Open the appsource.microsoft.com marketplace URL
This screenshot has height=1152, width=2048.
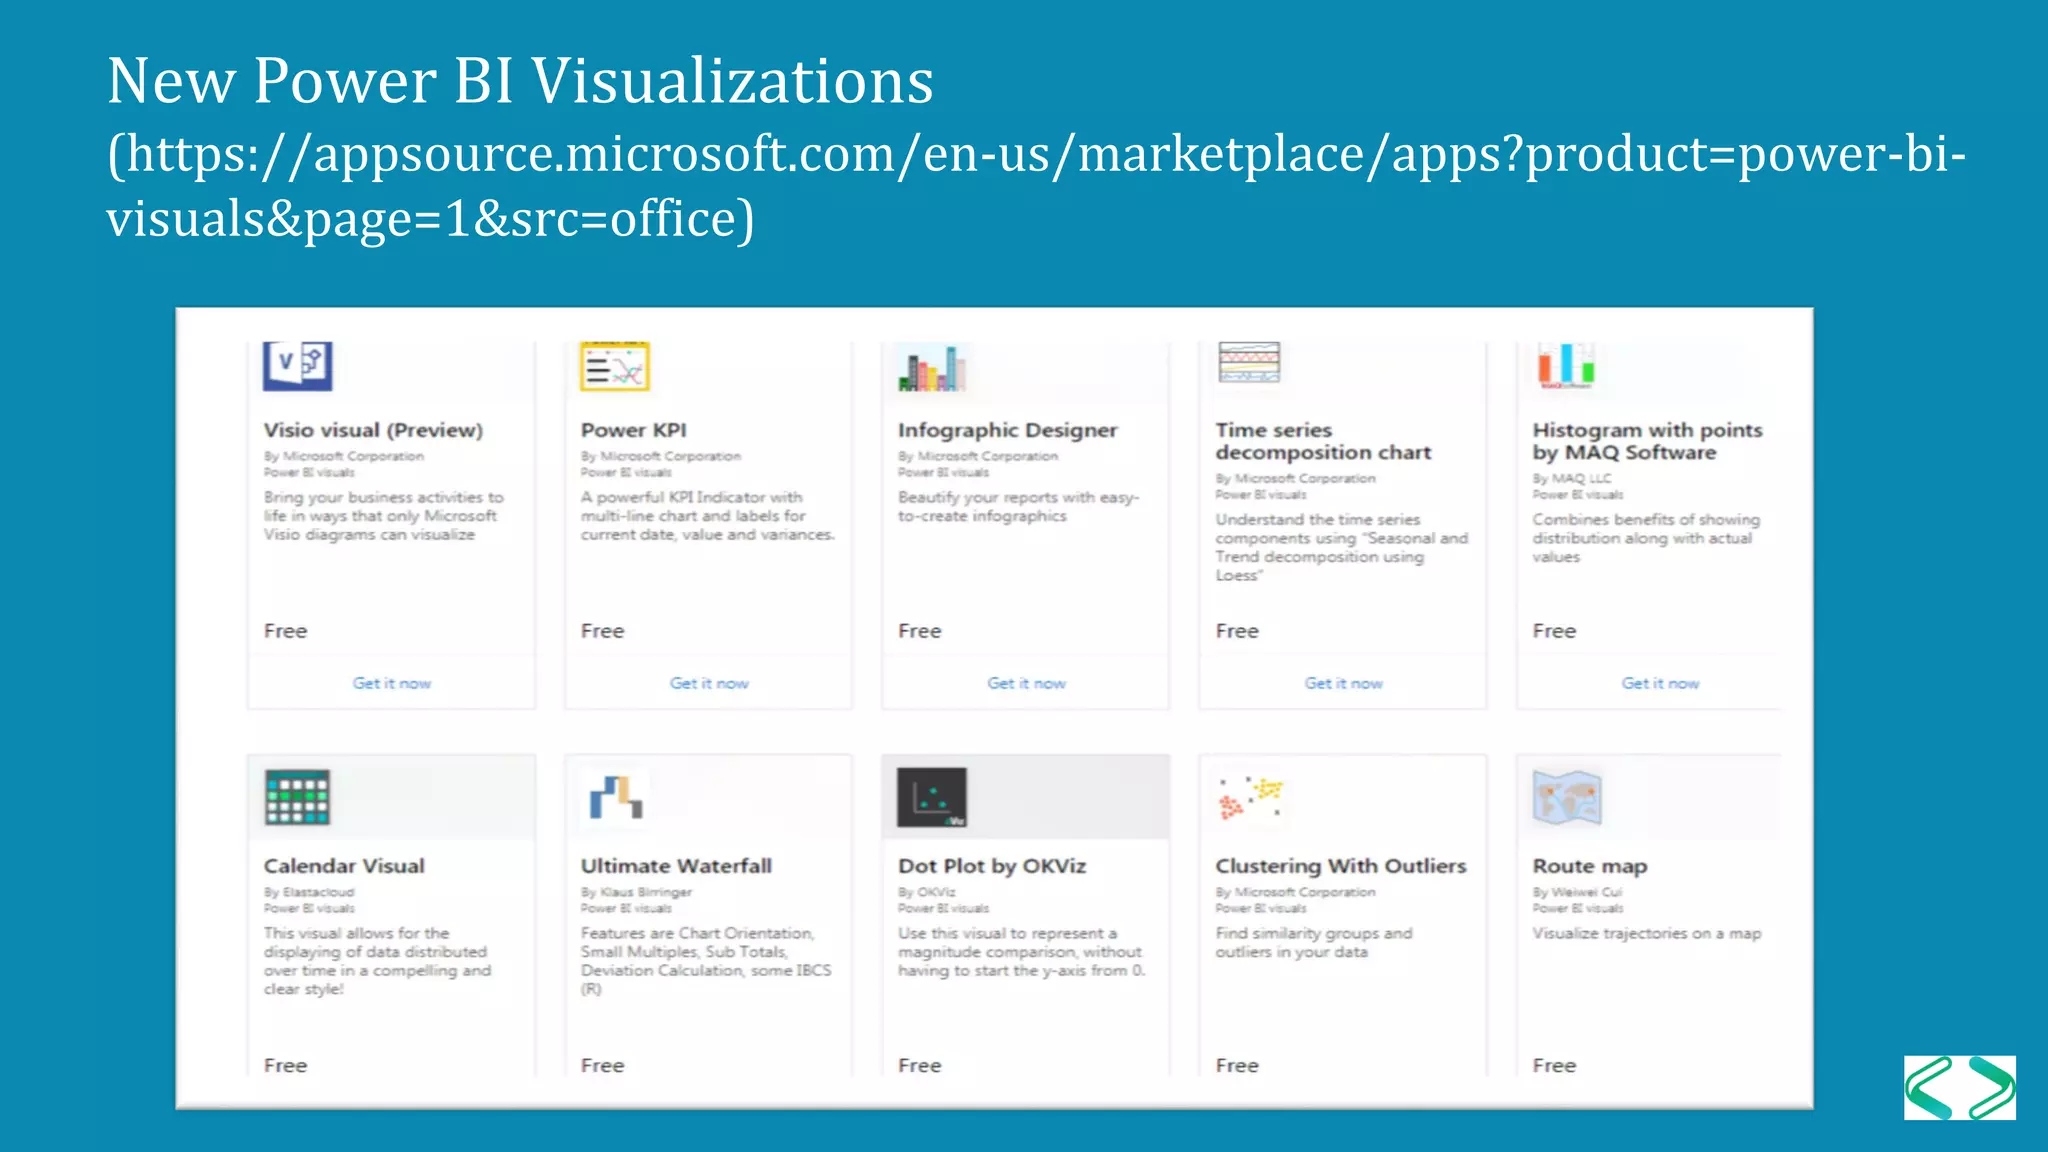tap(1036, 186)
